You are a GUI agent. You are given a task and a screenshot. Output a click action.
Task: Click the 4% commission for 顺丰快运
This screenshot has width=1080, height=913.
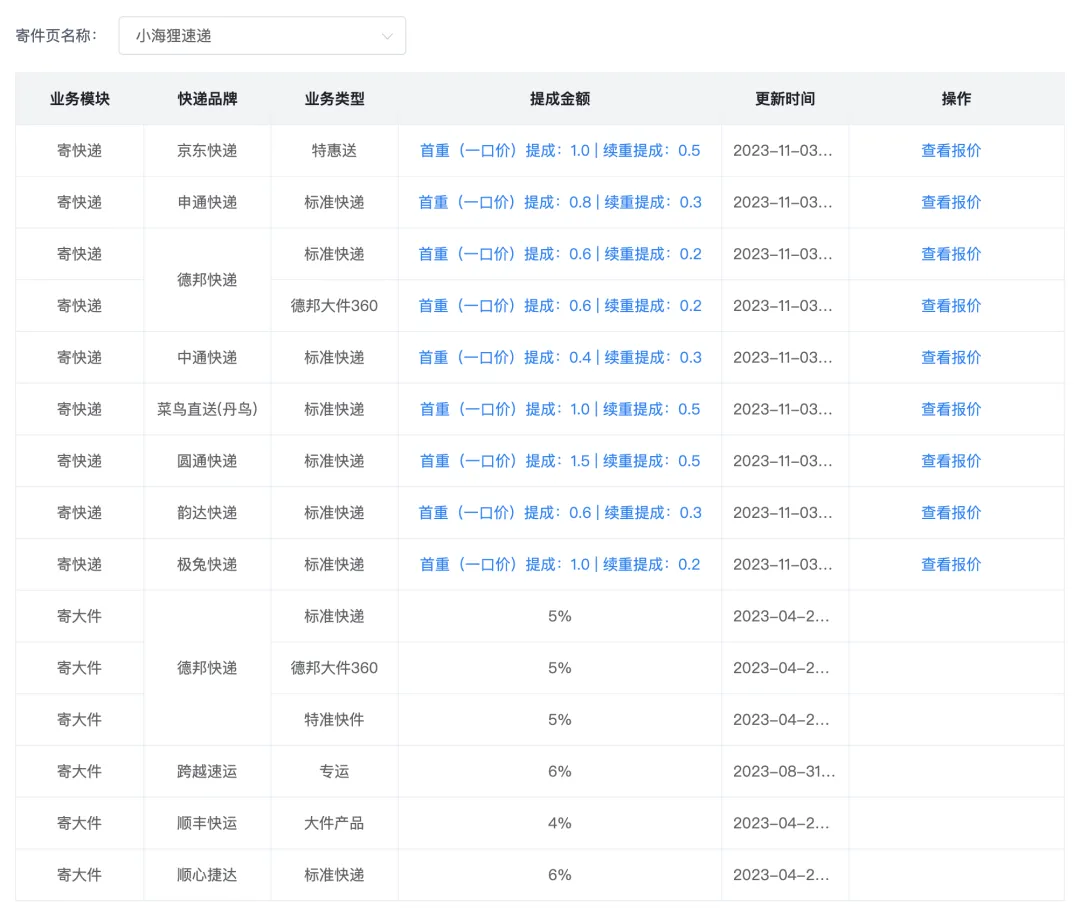tap(560, 823)
